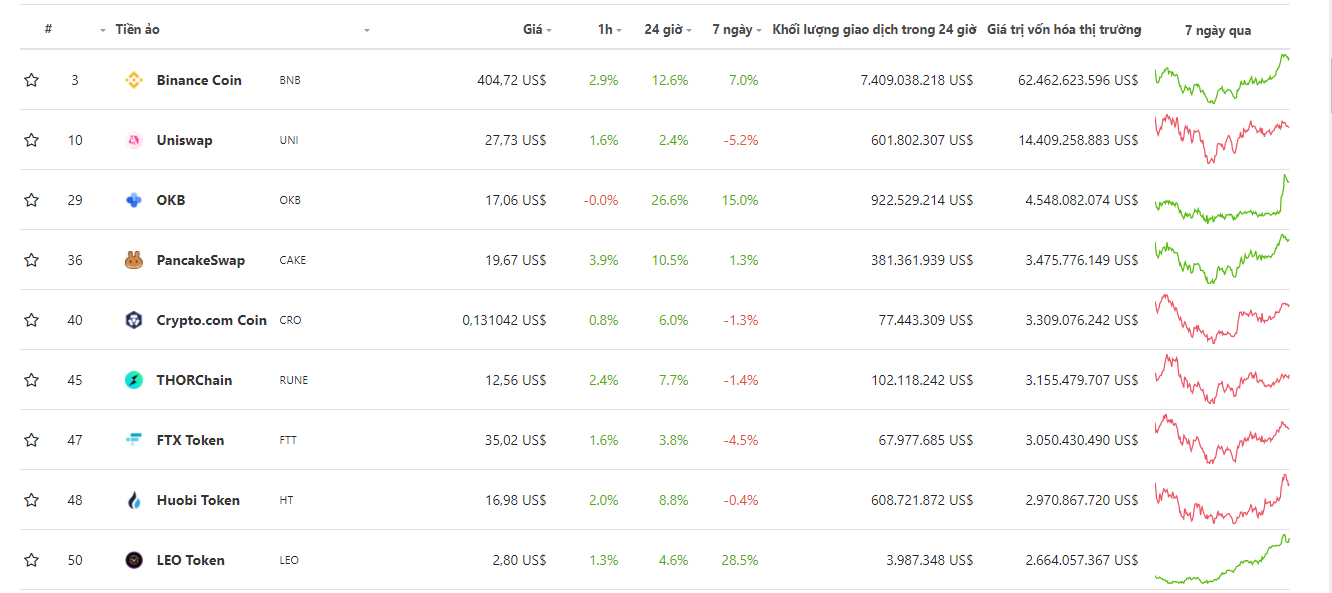Click the THORChain 7-day sparkline chart
This screenshot has width=1332, height=593.
(x=1222, y=379)
